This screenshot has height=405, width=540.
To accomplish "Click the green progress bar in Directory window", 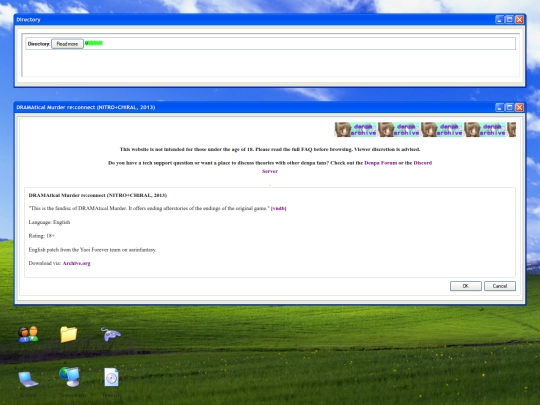I will pos(94,43).
